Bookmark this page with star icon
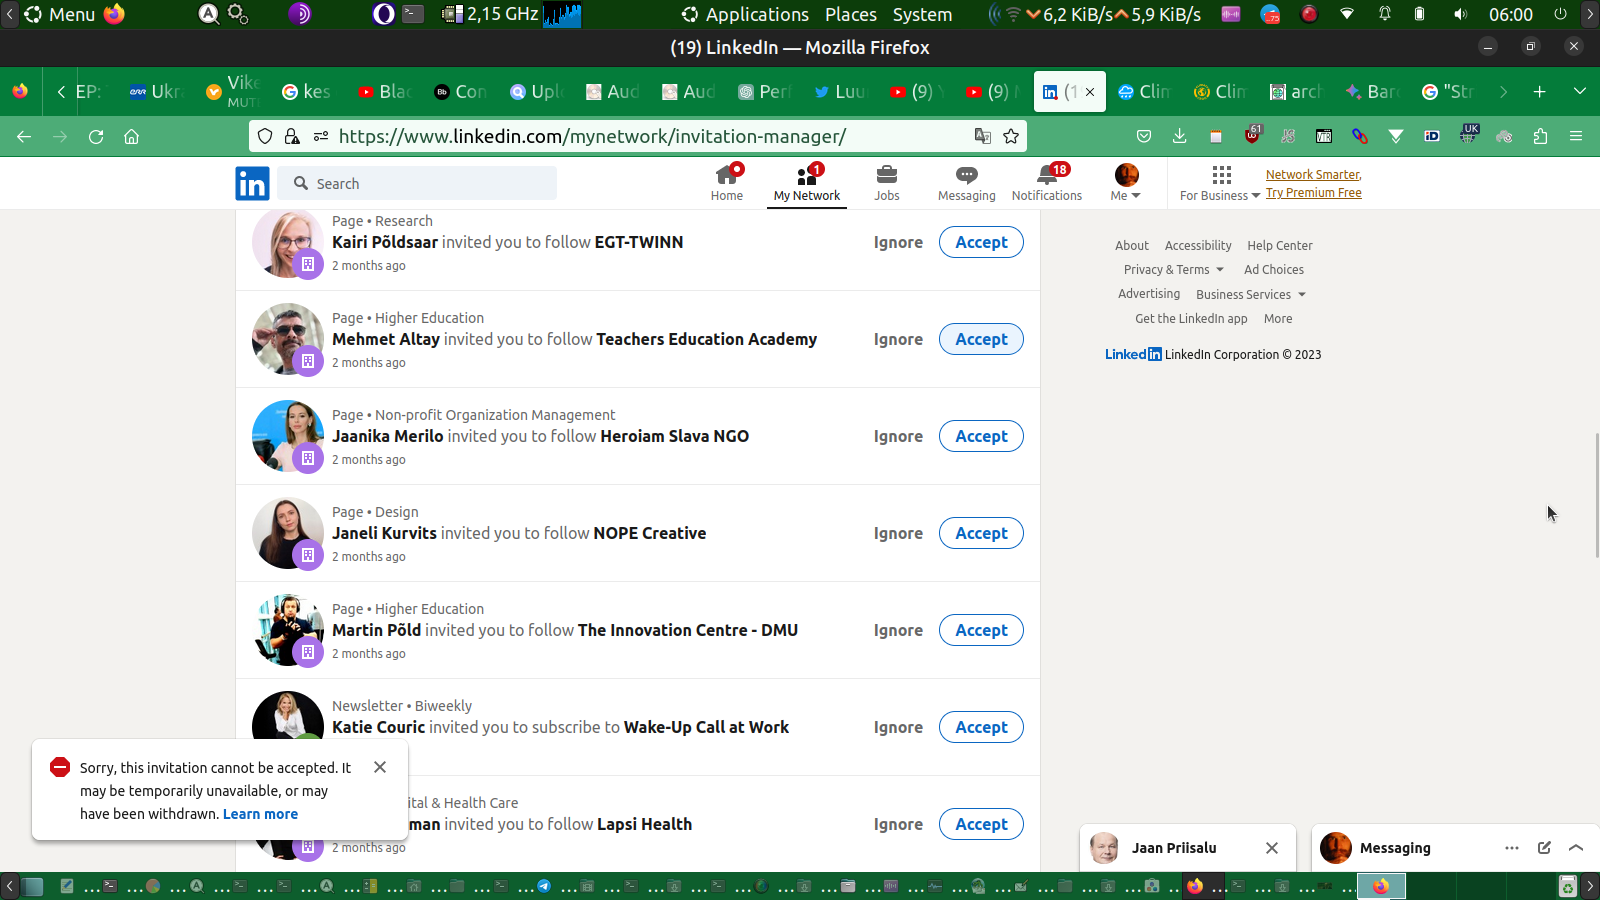 [1011, 136]
